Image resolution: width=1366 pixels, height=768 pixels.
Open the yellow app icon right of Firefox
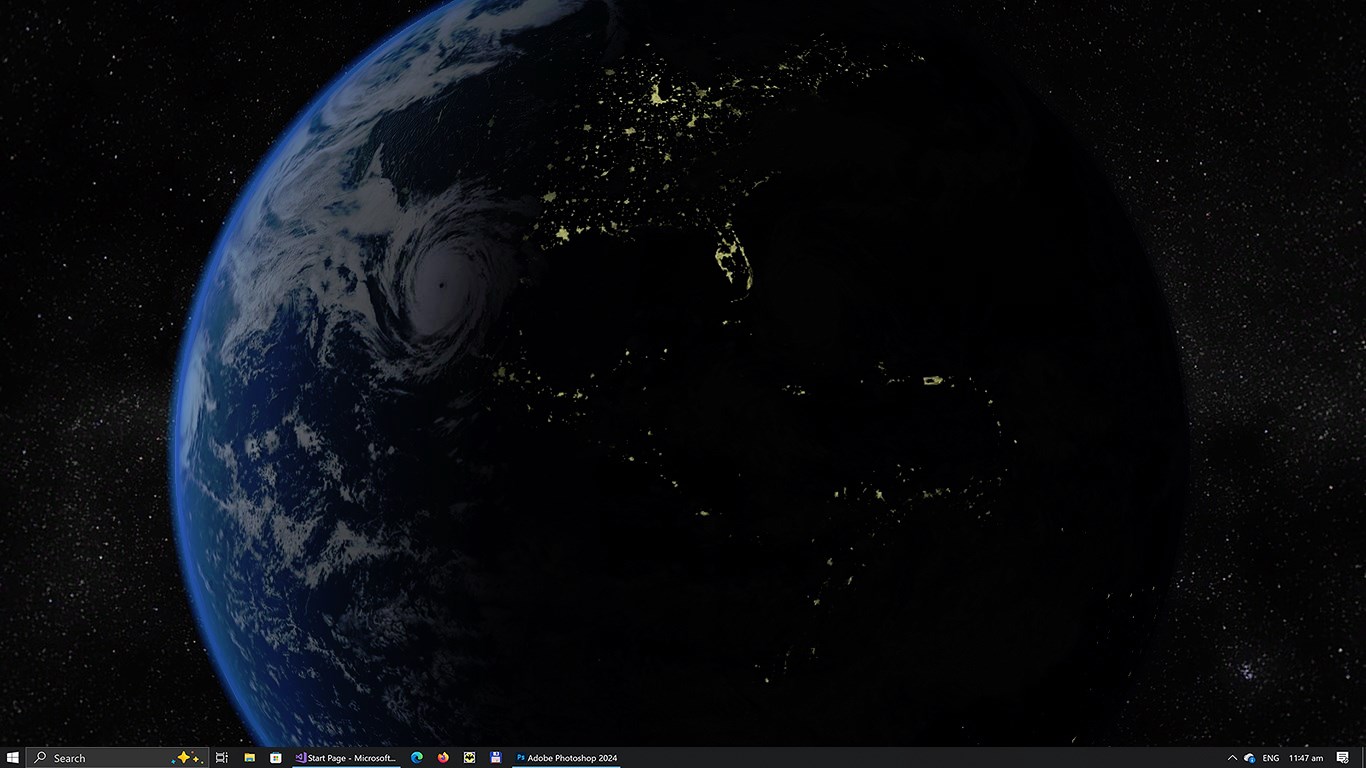click(469, 758)
